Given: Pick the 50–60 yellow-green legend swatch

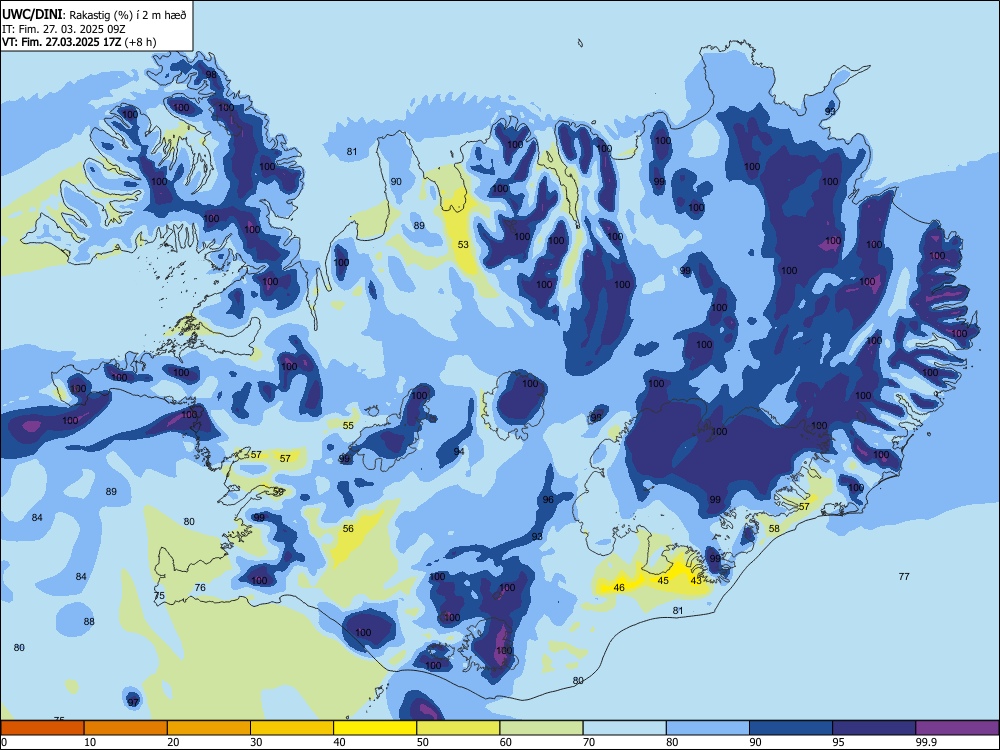Looking at the screenshot, I should [458, 728].
